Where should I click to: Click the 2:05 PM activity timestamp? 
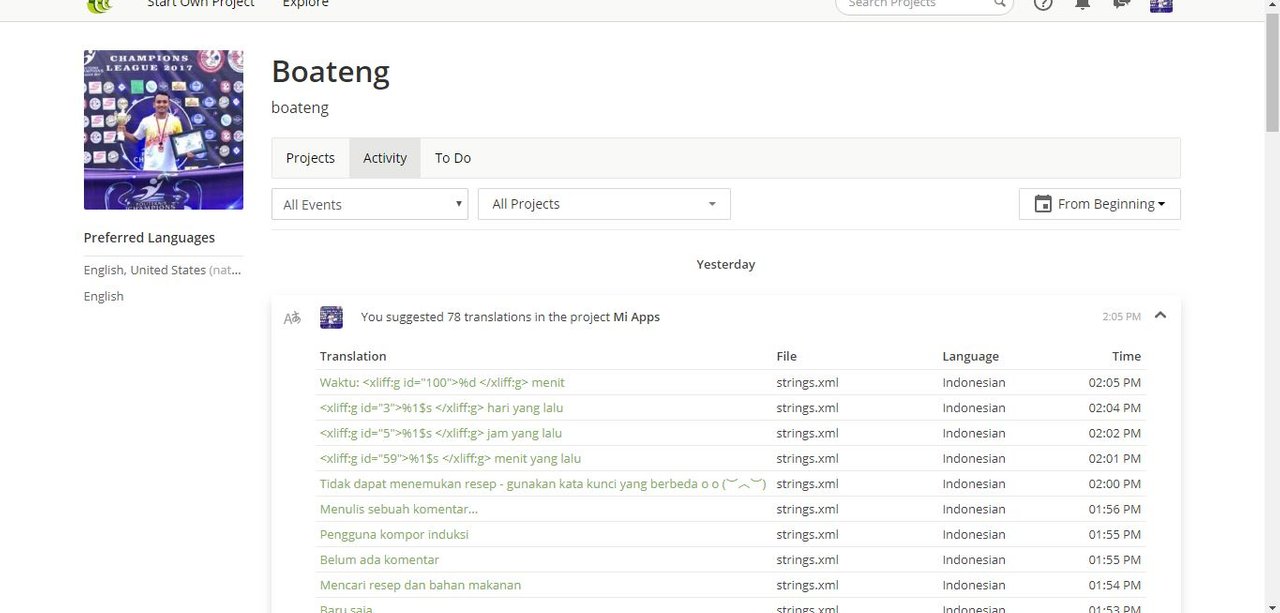coord(1121,317)
